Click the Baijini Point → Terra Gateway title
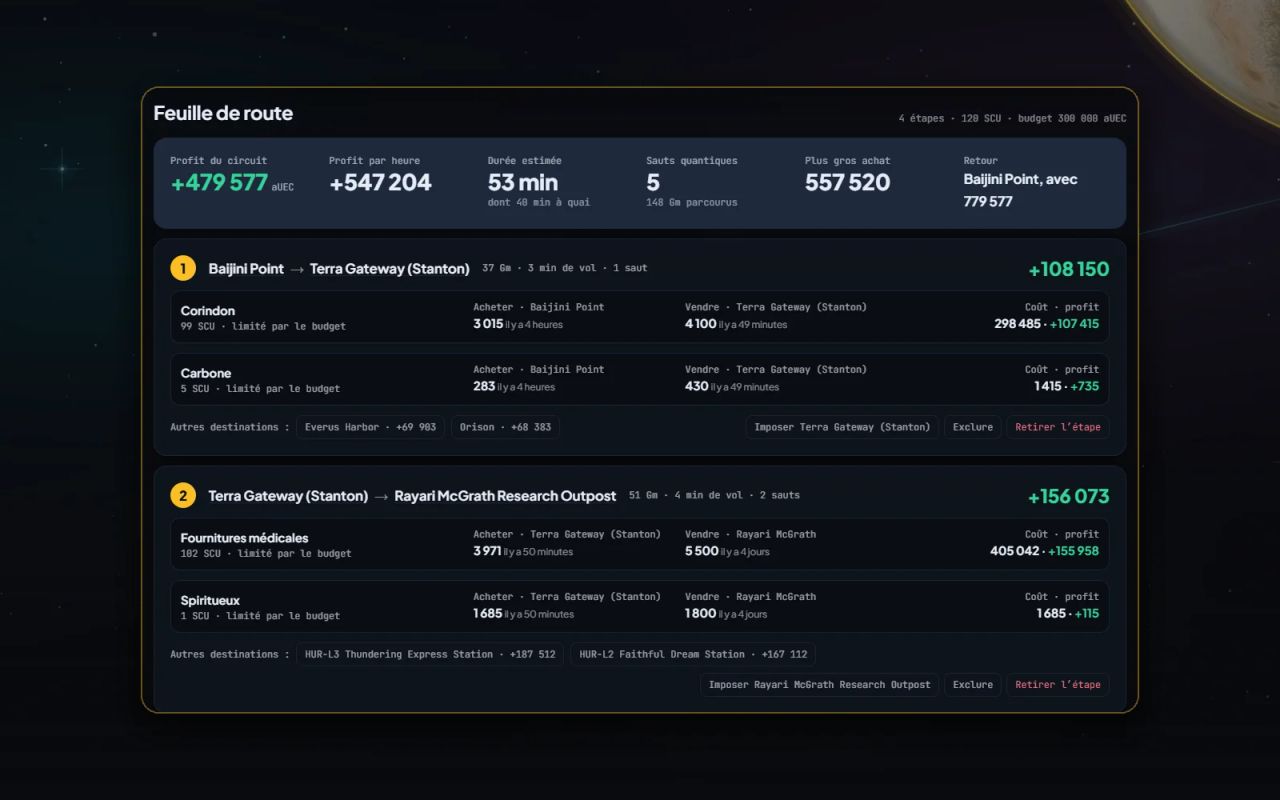Image resolution: width=1280 pixels, height=800 pixels. [x=339, y=268]
